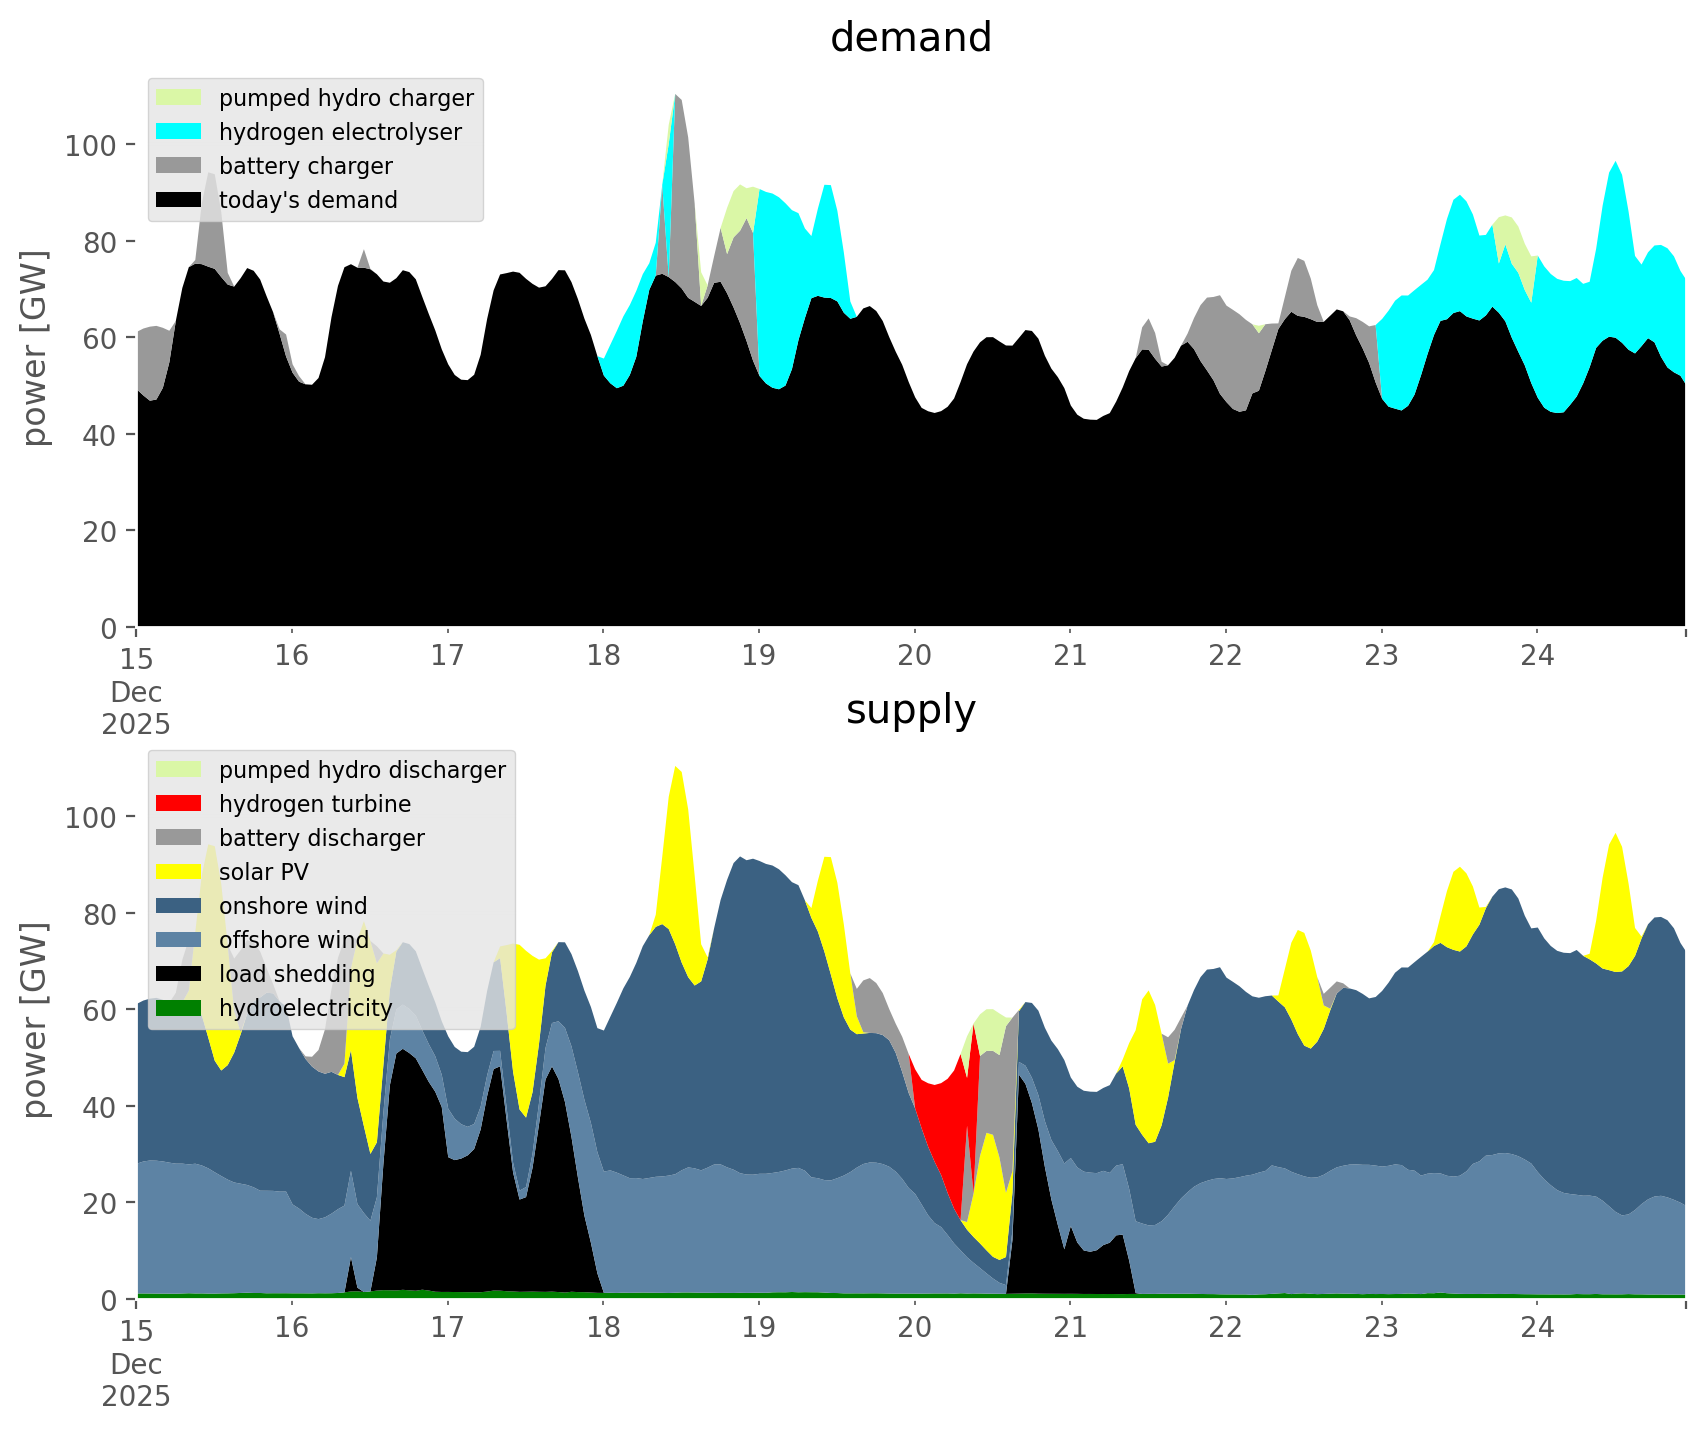Screen dimensions: 1706x1431
Task: Click the yellow solar PV legend swatch
Action: coord(179,872)
